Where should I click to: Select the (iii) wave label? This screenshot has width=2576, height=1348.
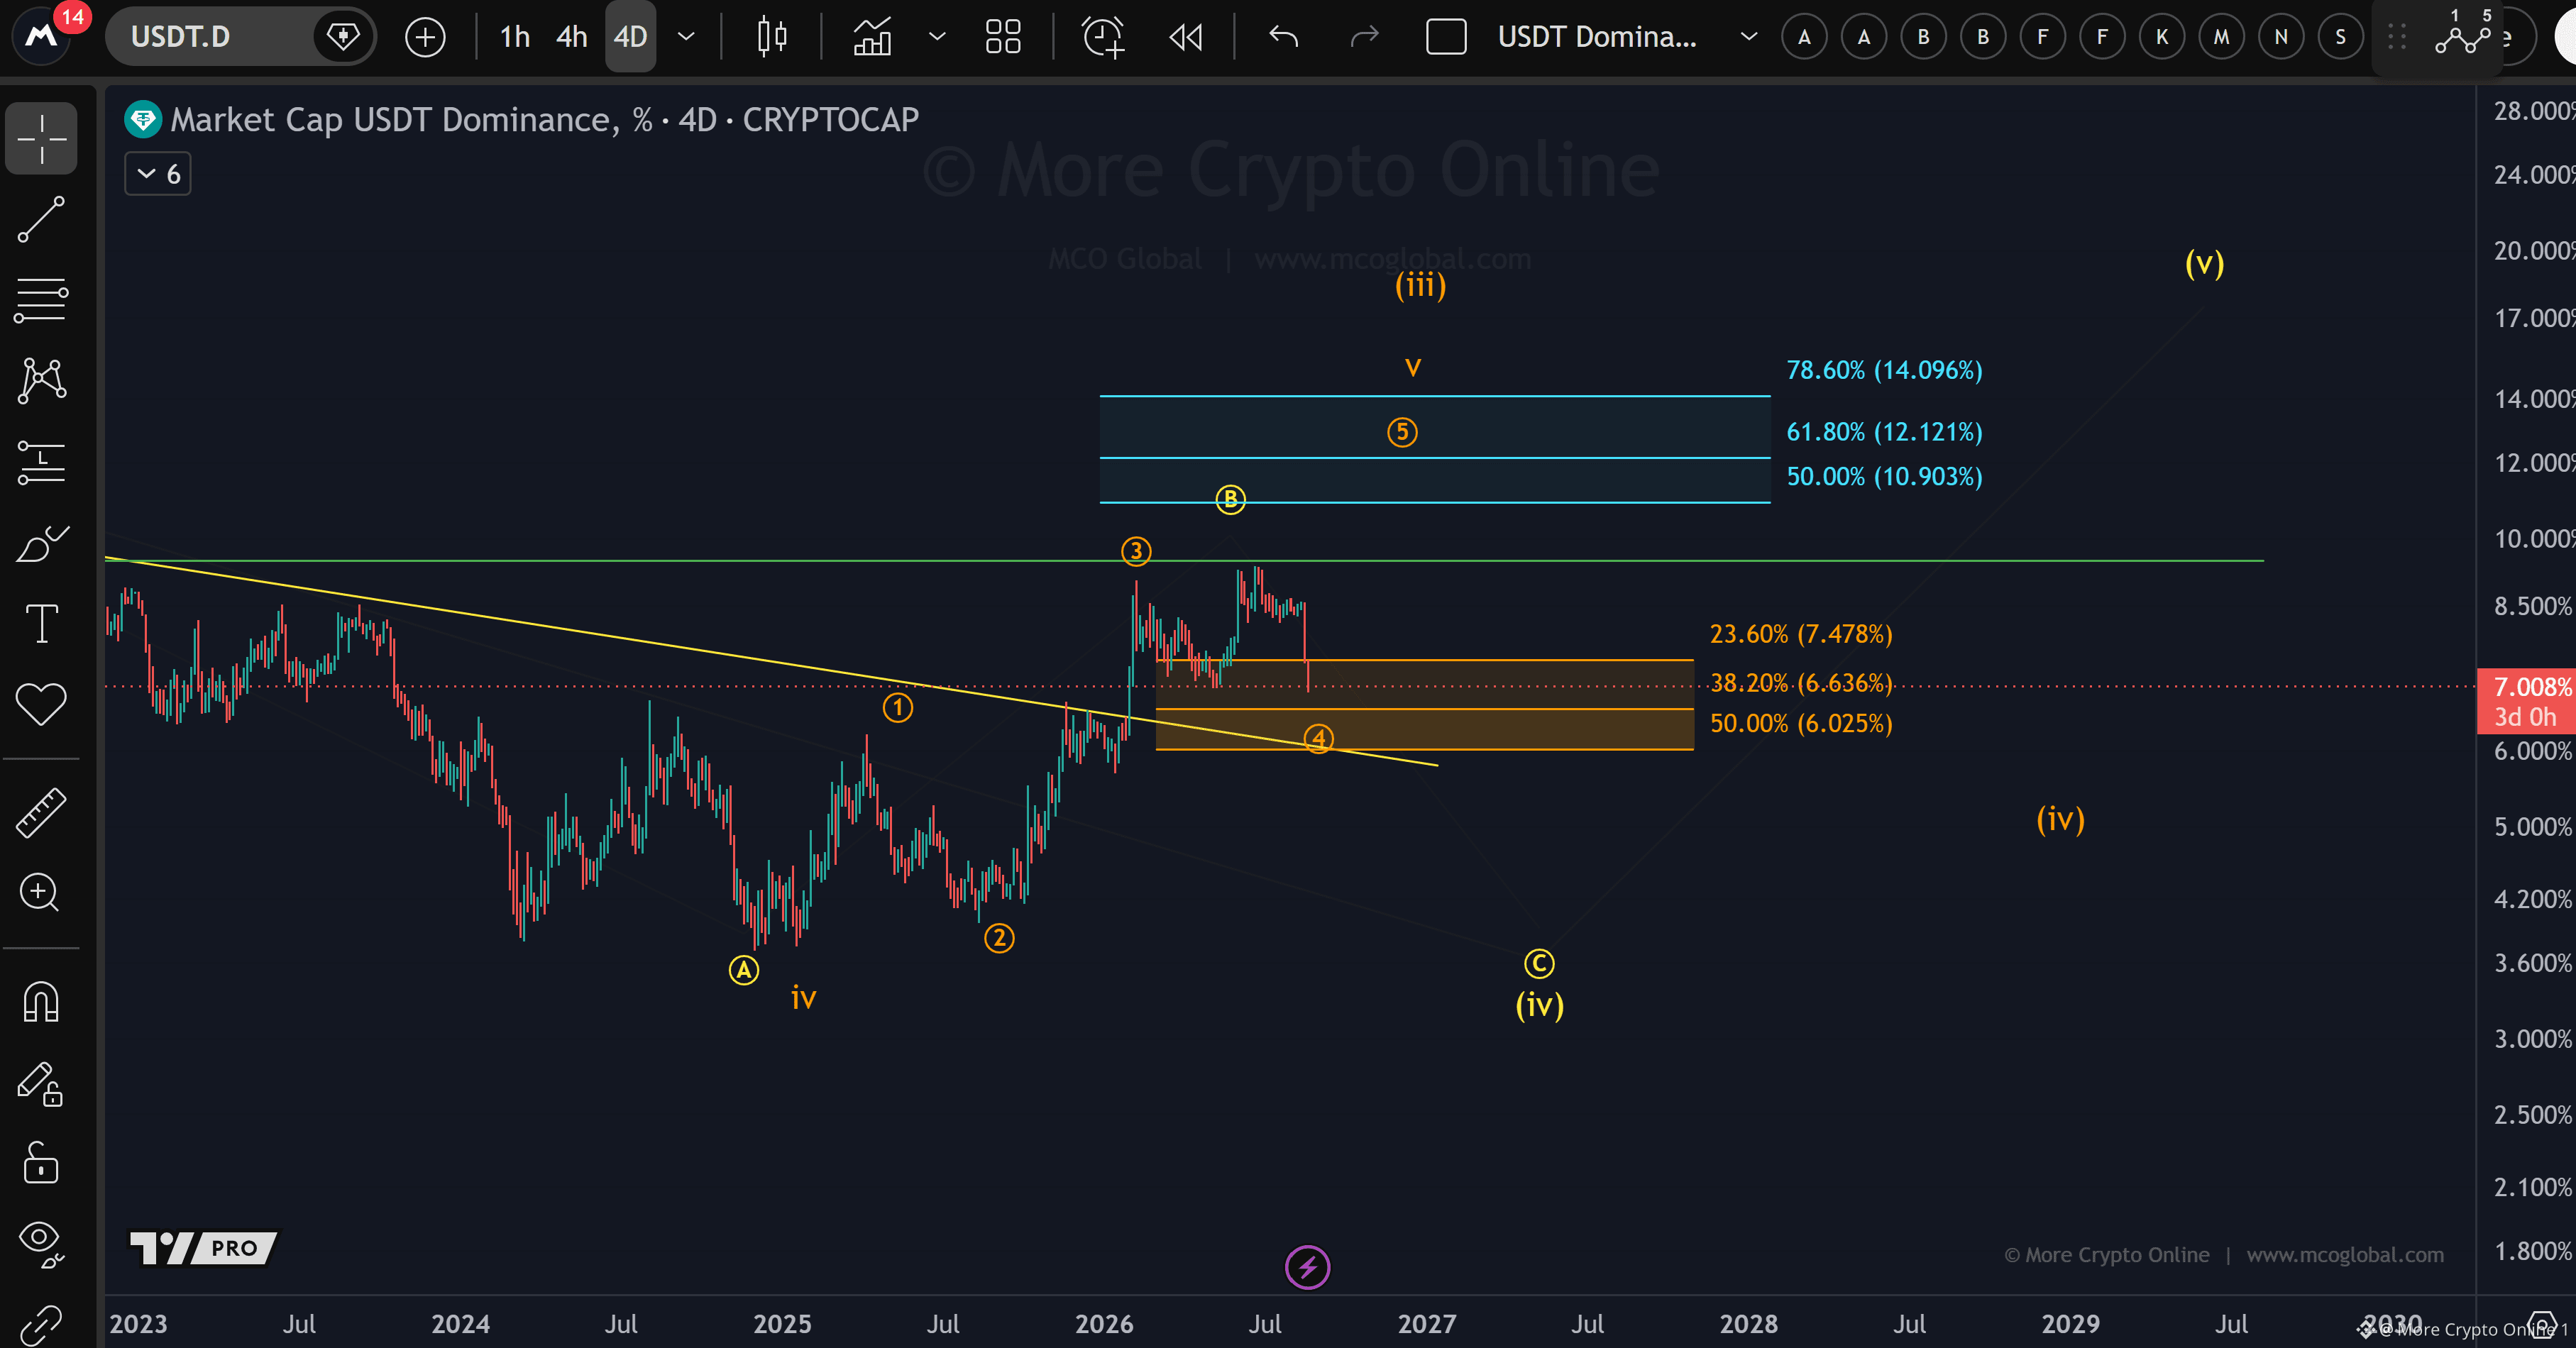click(1420, 286)
